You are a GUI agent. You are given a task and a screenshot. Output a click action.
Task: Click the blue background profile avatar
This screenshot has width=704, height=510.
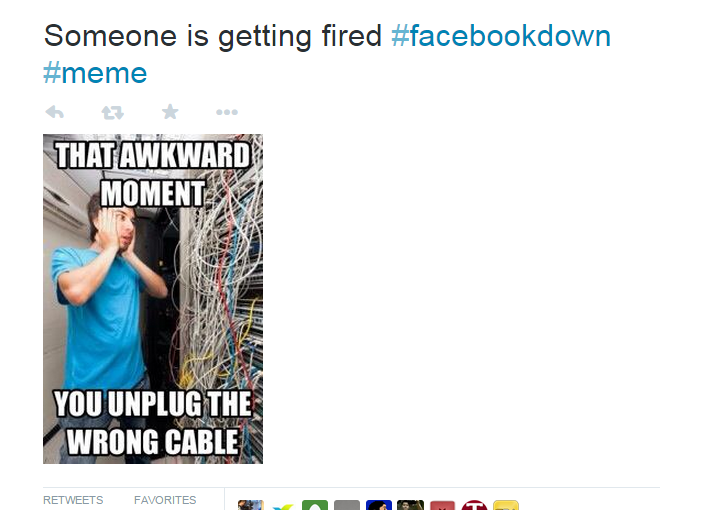tap(378, 505)
